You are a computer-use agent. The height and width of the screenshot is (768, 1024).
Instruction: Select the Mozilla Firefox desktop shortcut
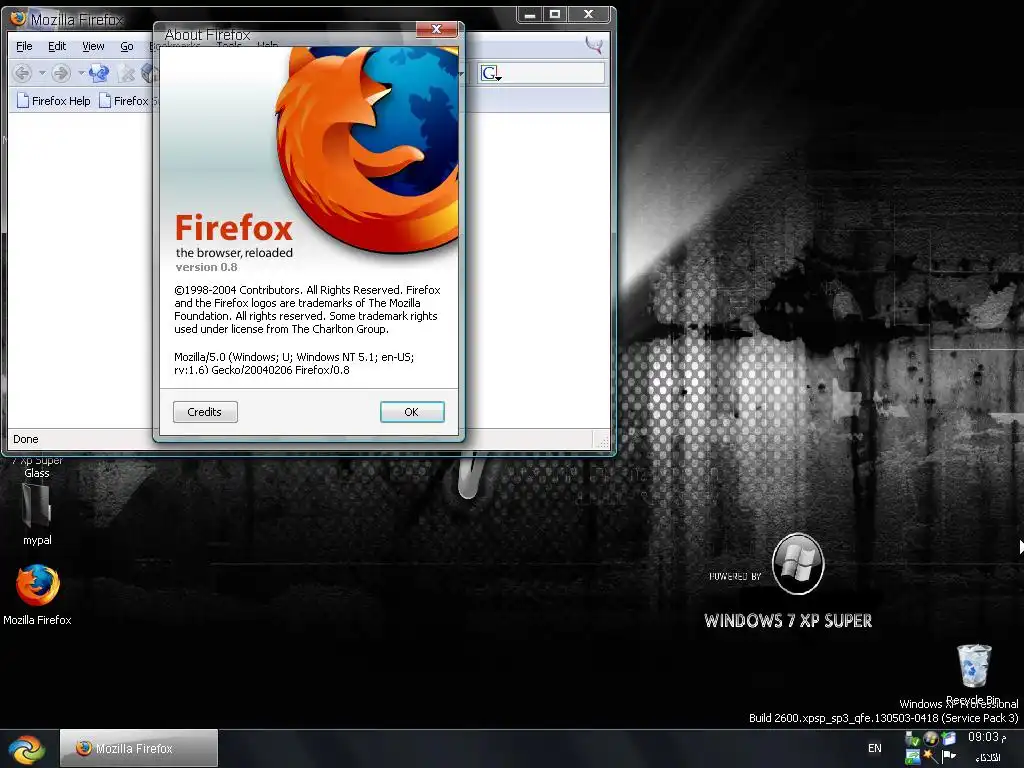point(37,595)
